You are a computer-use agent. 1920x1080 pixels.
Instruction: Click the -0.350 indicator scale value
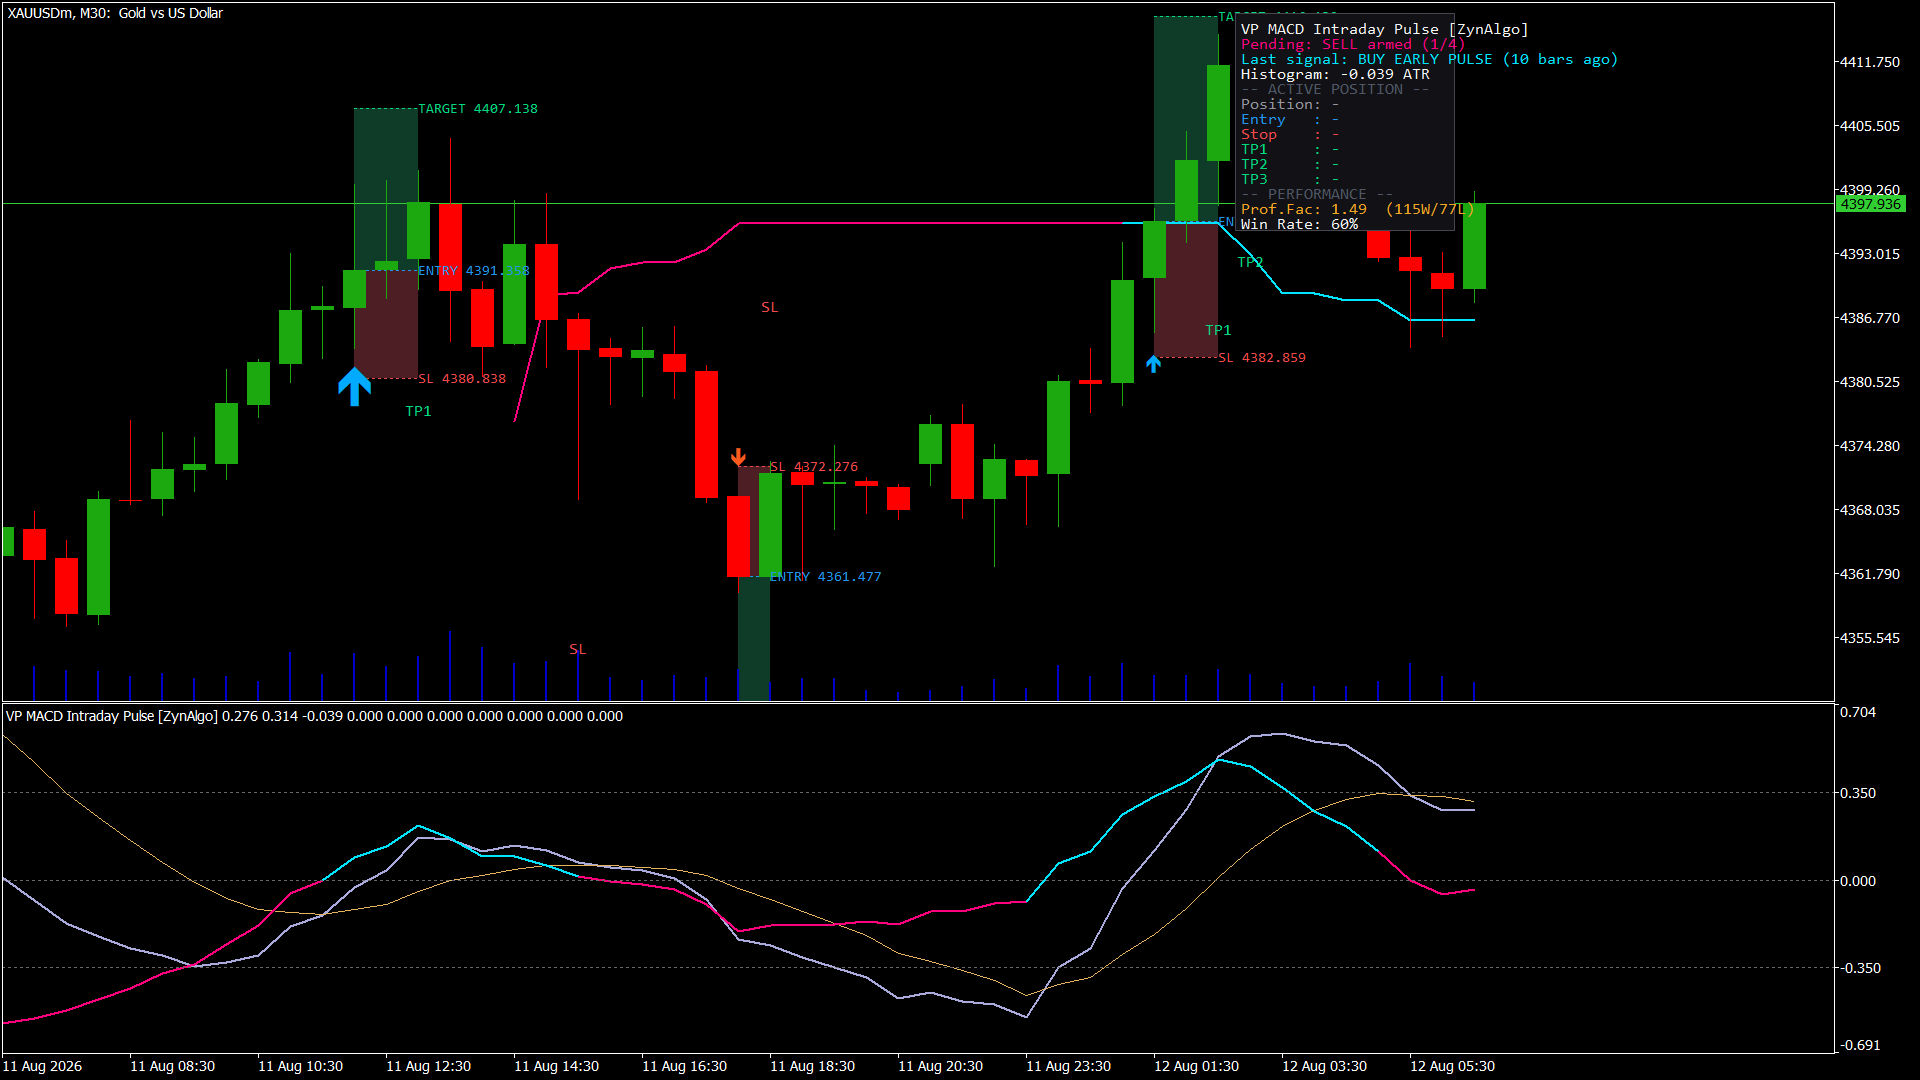click(x=1860, y=968)
